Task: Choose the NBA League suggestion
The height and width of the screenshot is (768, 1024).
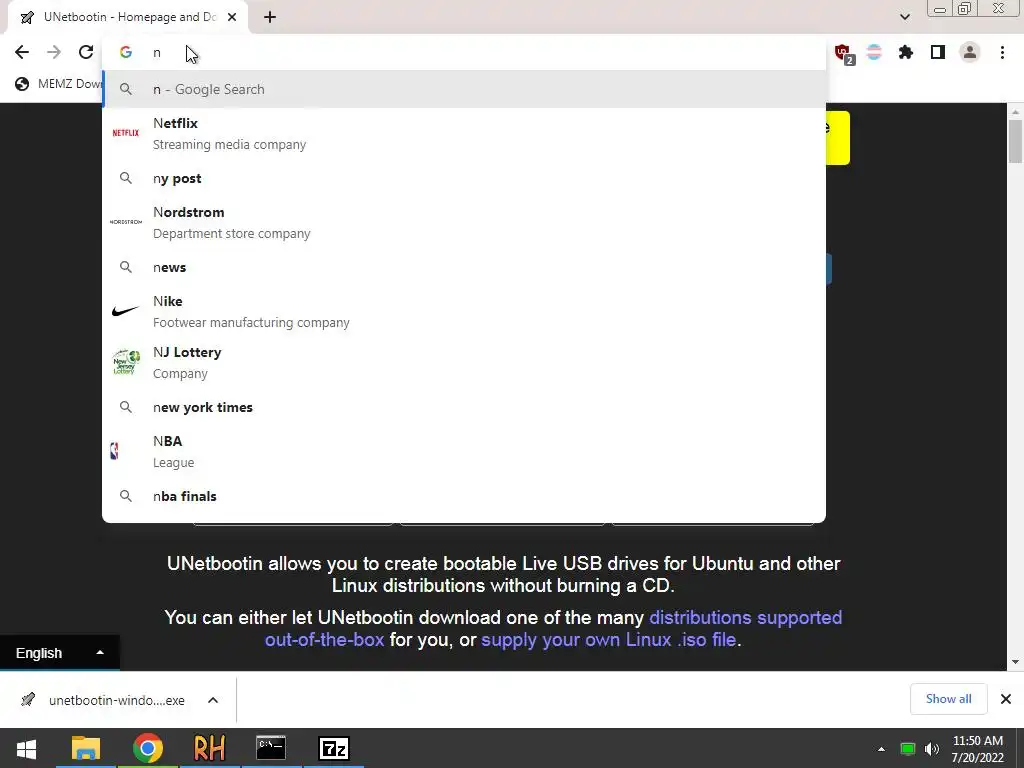Action: coord(464,451)
